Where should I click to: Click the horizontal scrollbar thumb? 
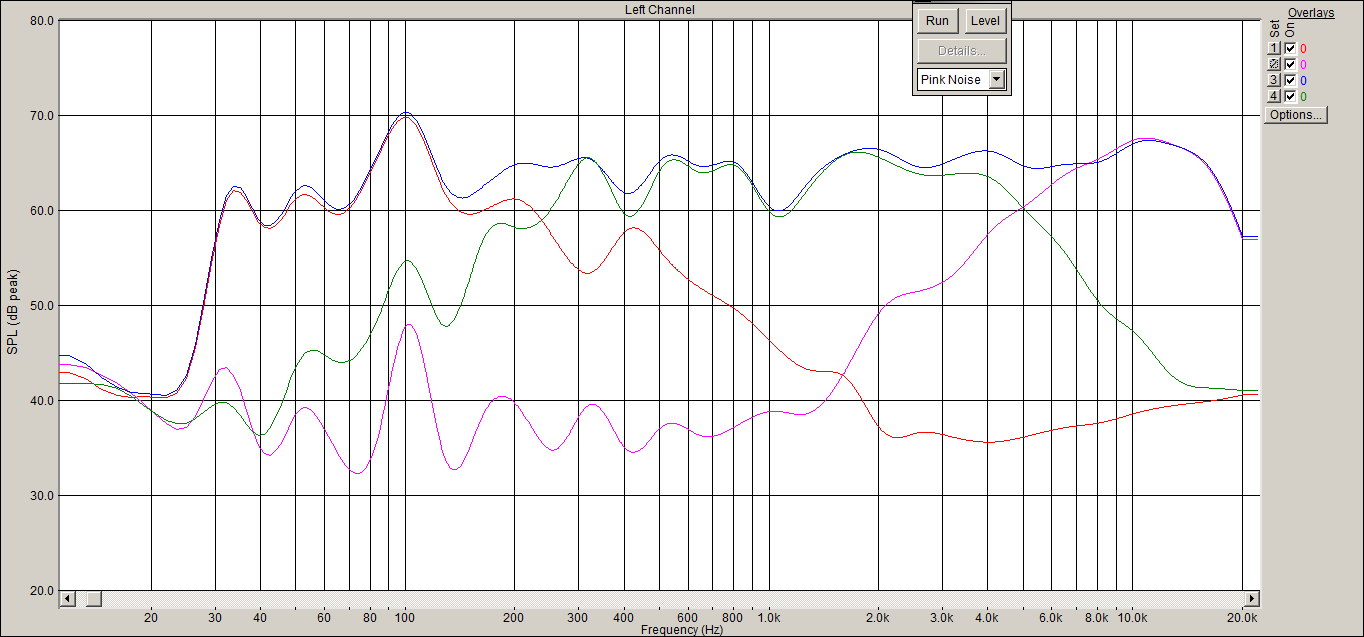pyautogui.click(x=92, y=599)
